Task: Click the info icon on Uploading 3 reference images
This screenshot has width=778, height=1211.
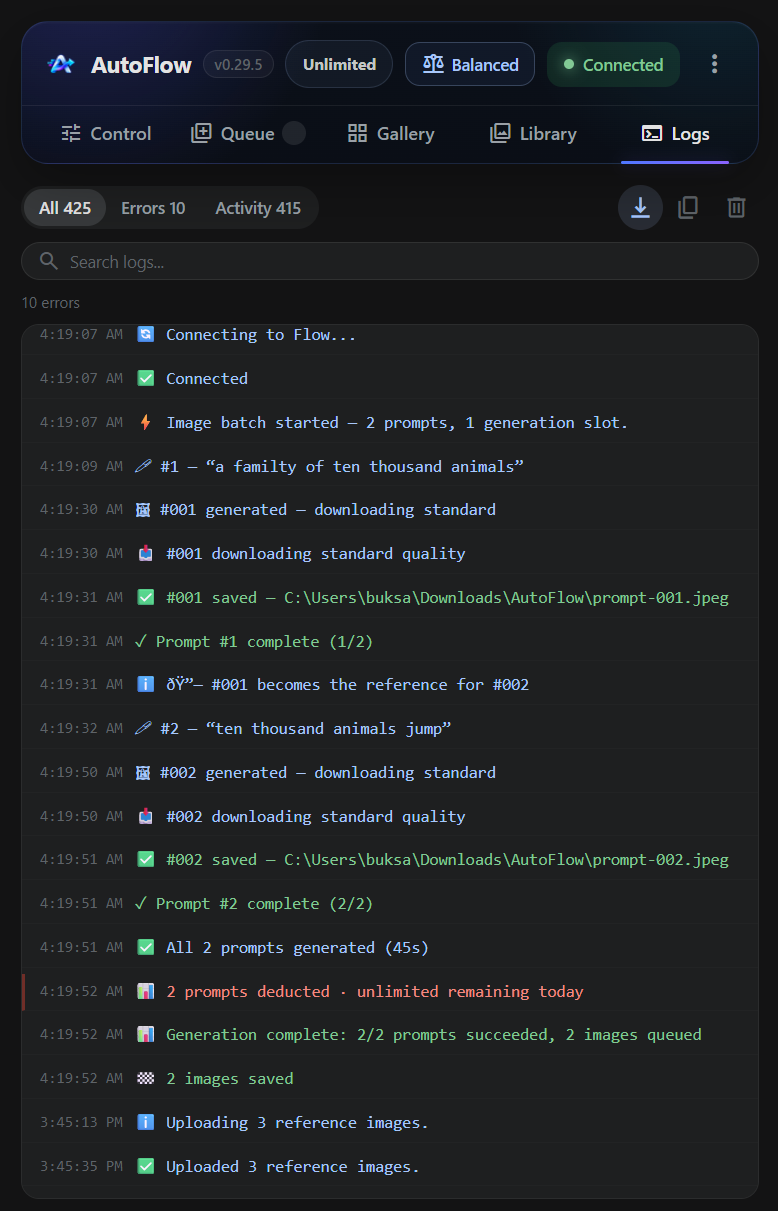Action: coord(146,1122)
